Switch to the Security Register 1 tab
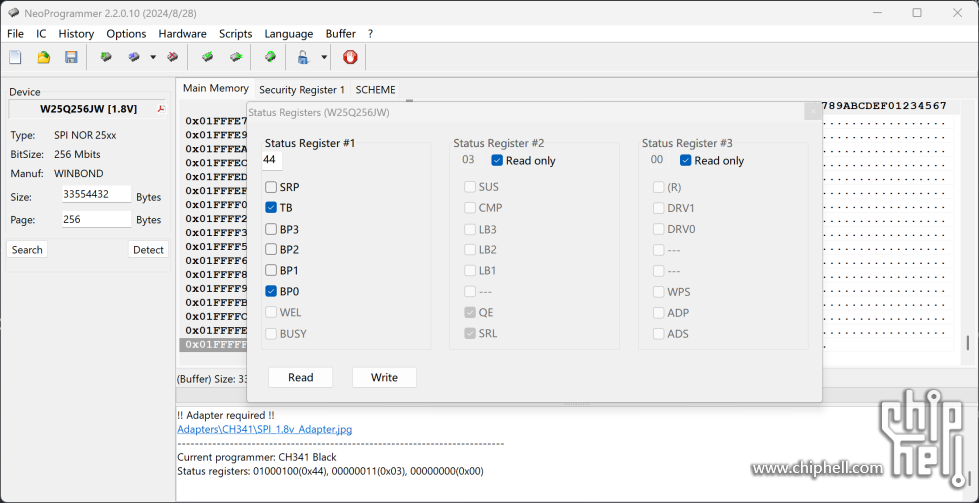The width and height of the screenshot is (979, 503). [302, 90]
